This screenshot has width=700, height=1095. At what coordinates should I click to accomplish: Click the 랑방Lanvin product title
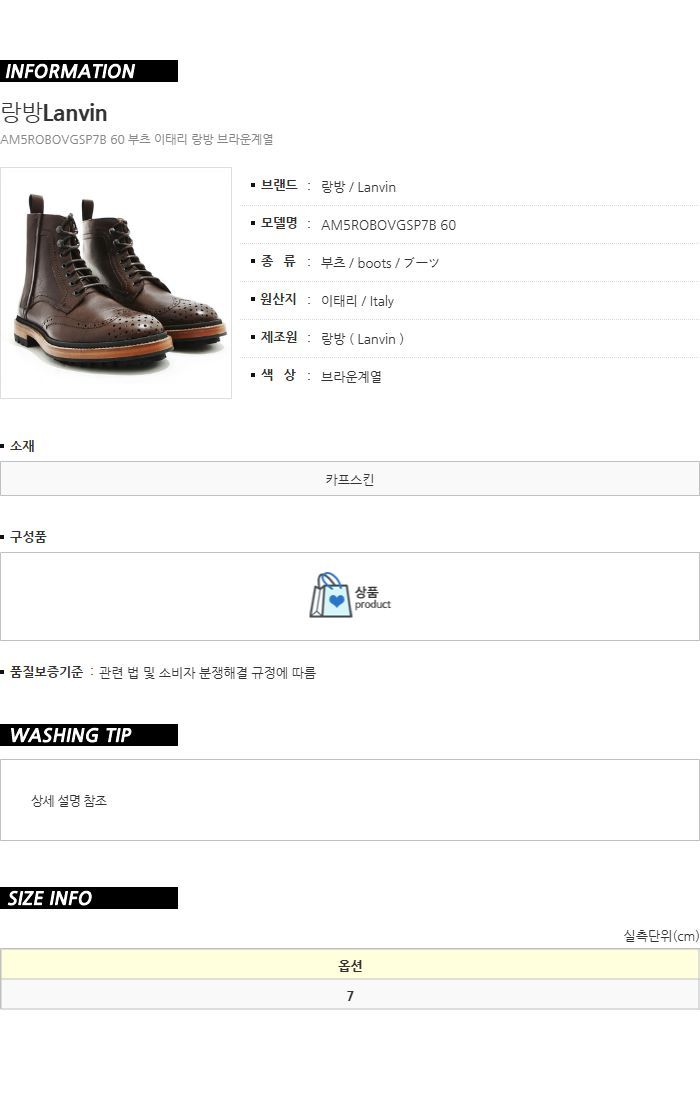54,112
